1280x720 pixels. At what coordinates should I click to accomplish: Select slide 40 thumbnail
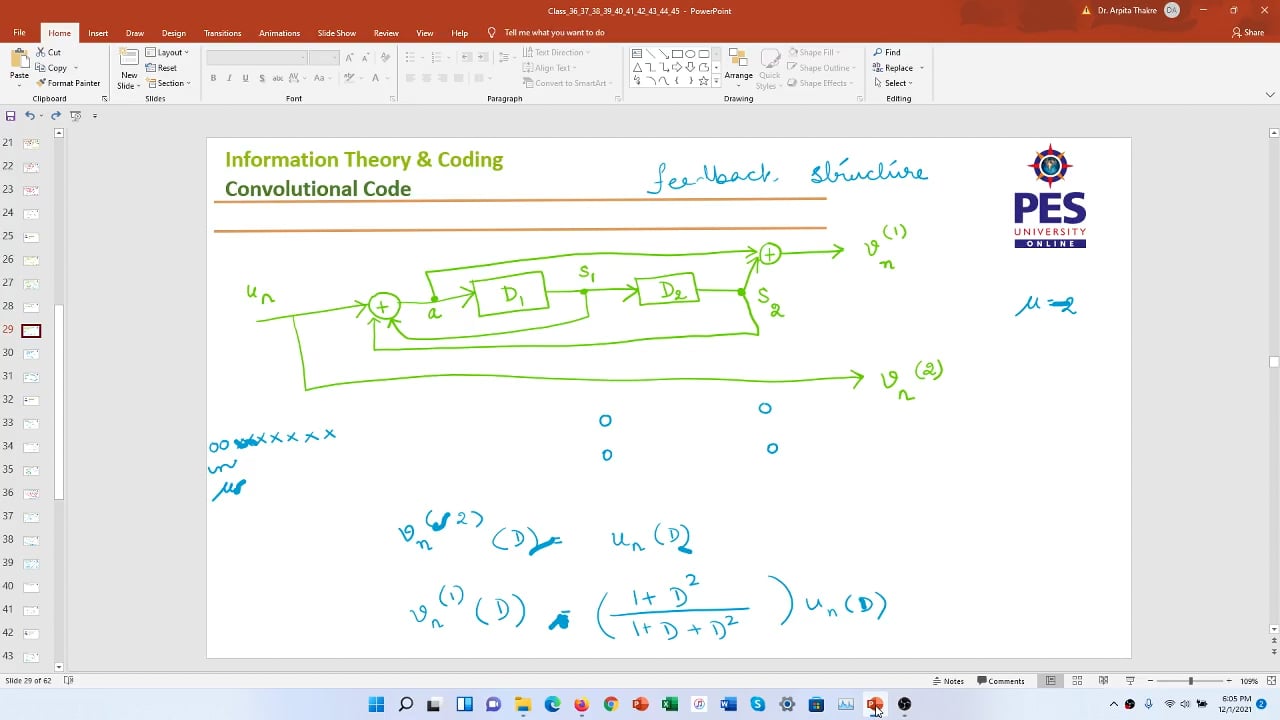pyautogui.click(x=31, y=586)
